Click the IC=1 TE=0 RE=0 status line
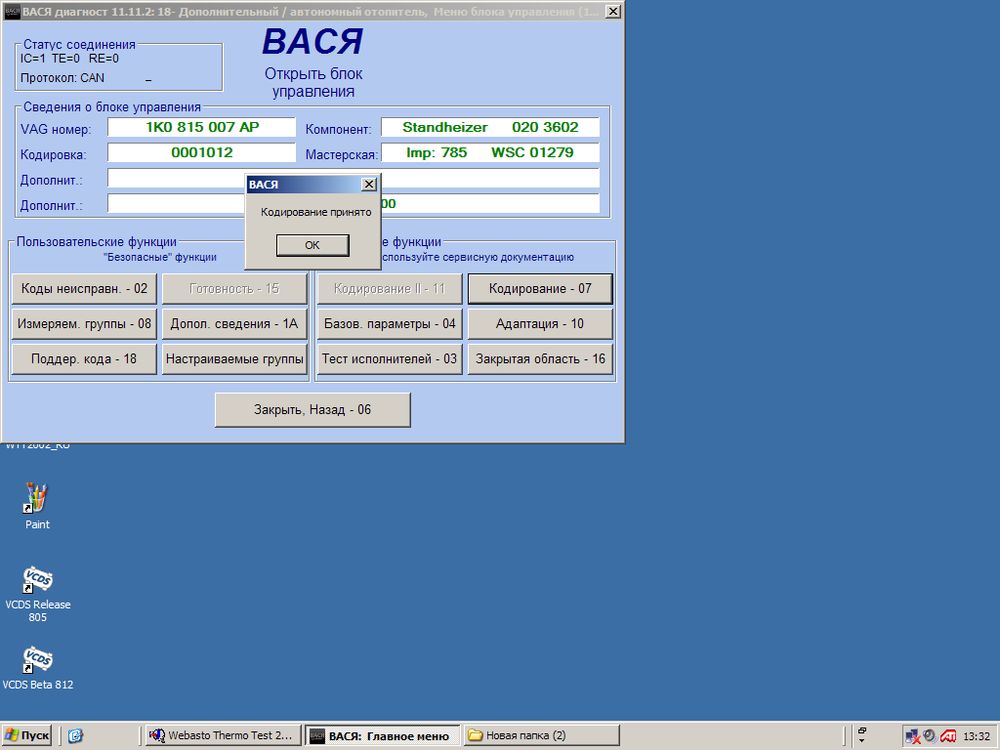 [70, 59]
